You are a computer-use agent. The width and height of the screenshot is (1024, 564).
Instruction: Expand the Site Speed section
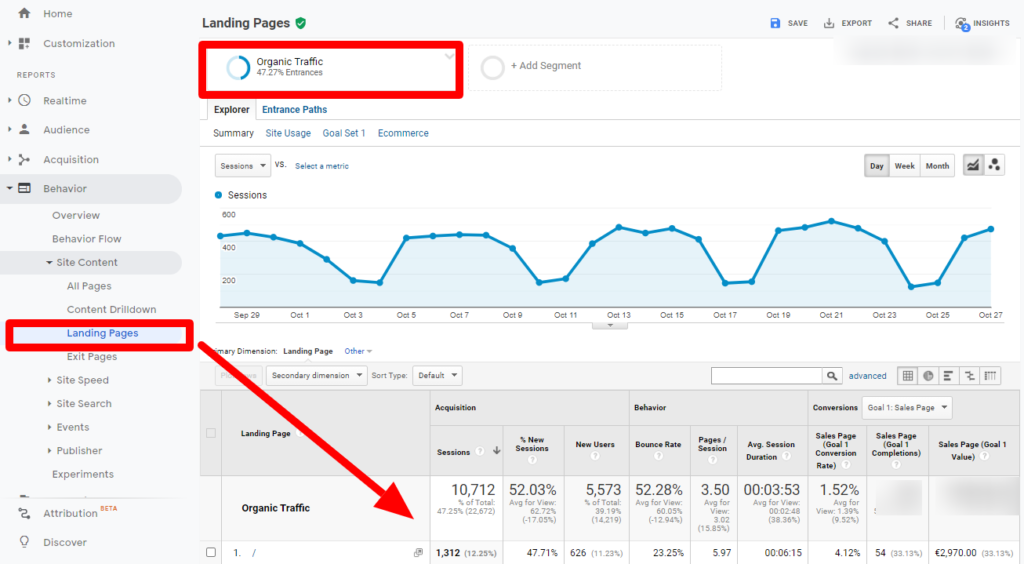tap(49, 380)
